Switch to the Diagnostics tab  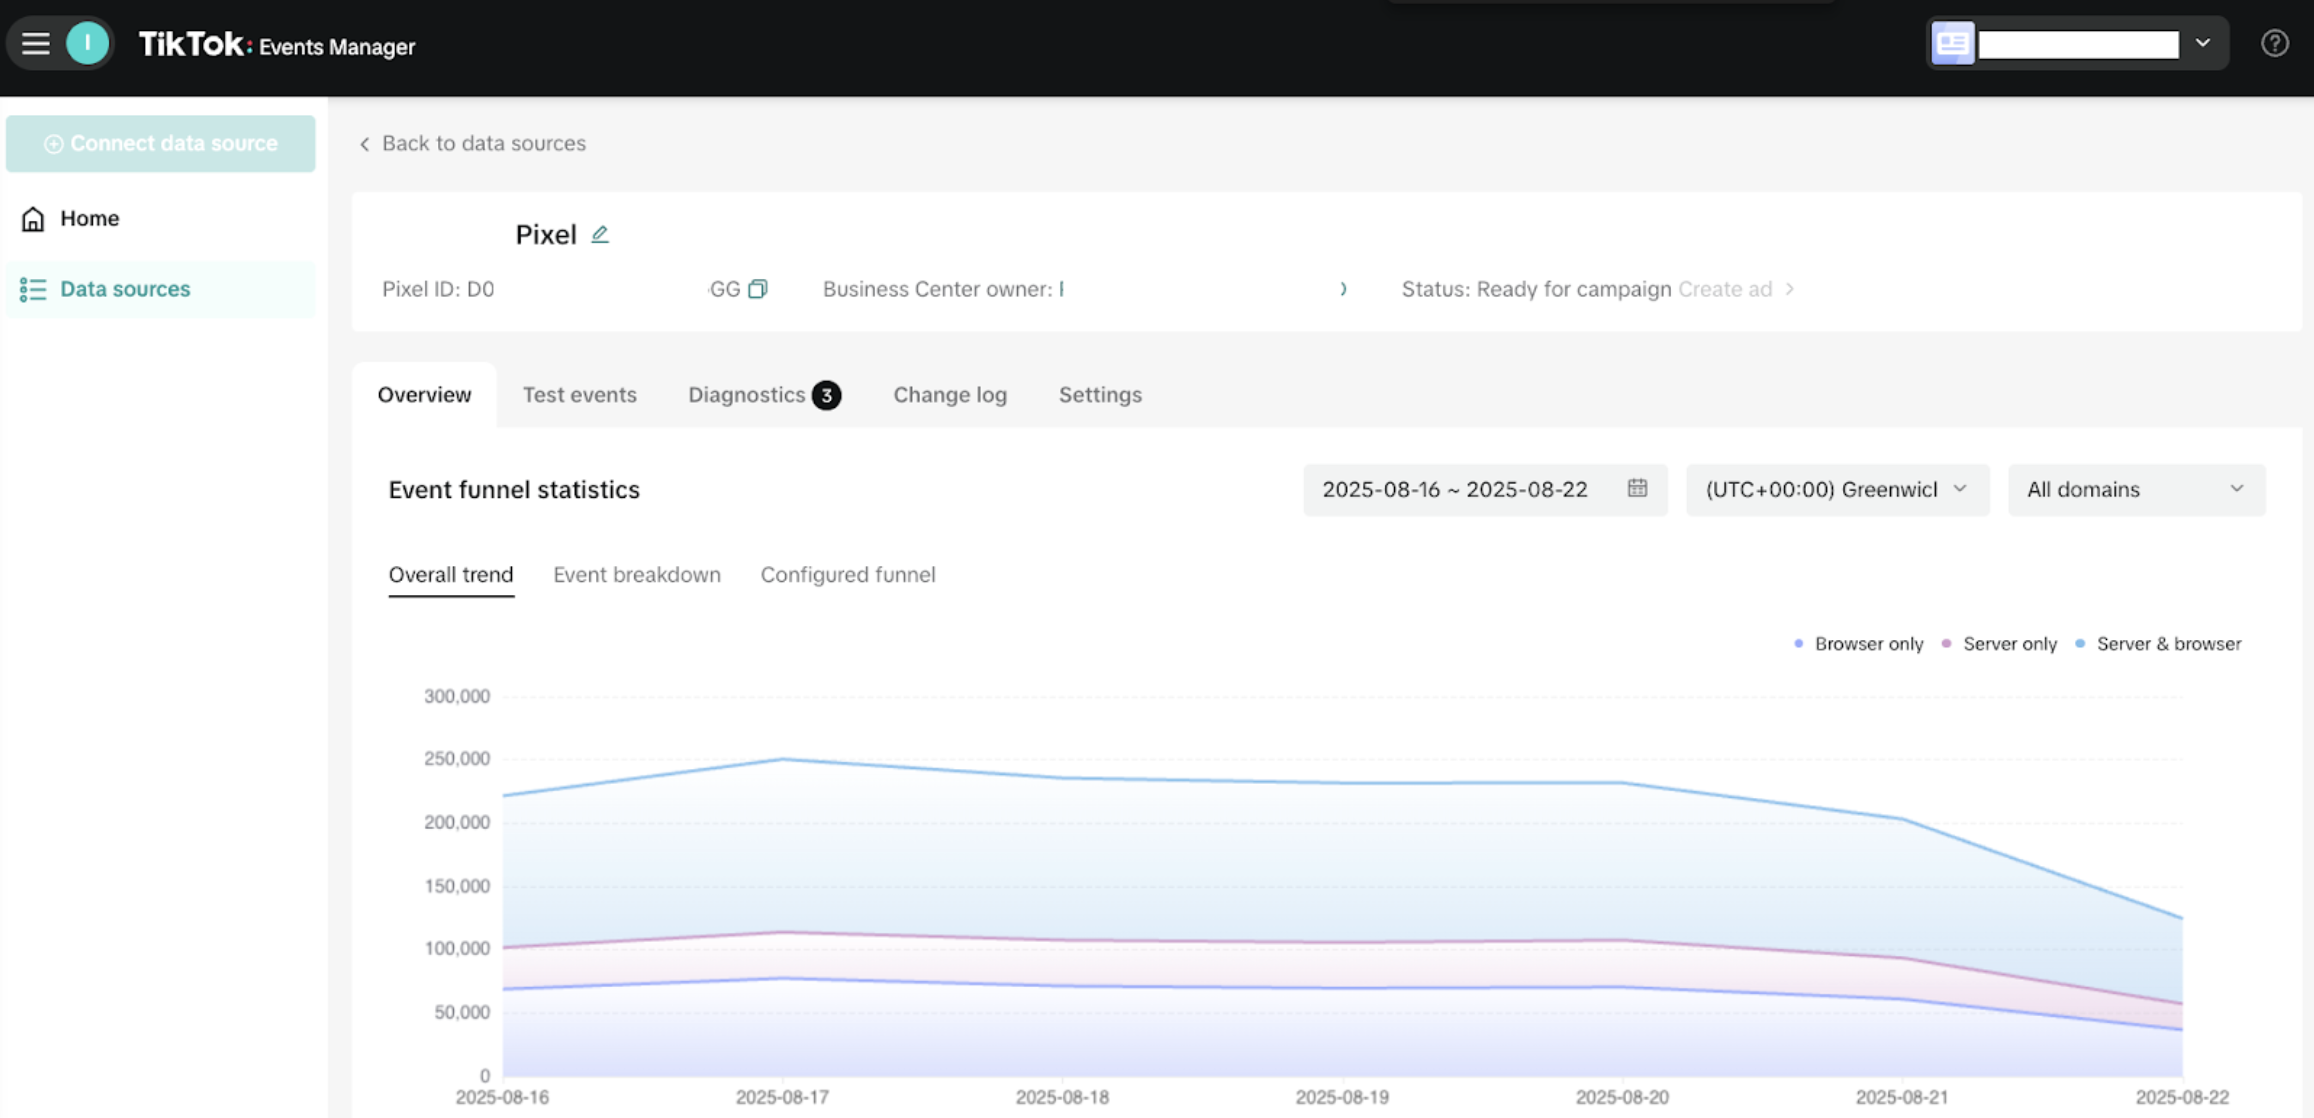coord(747,394)
